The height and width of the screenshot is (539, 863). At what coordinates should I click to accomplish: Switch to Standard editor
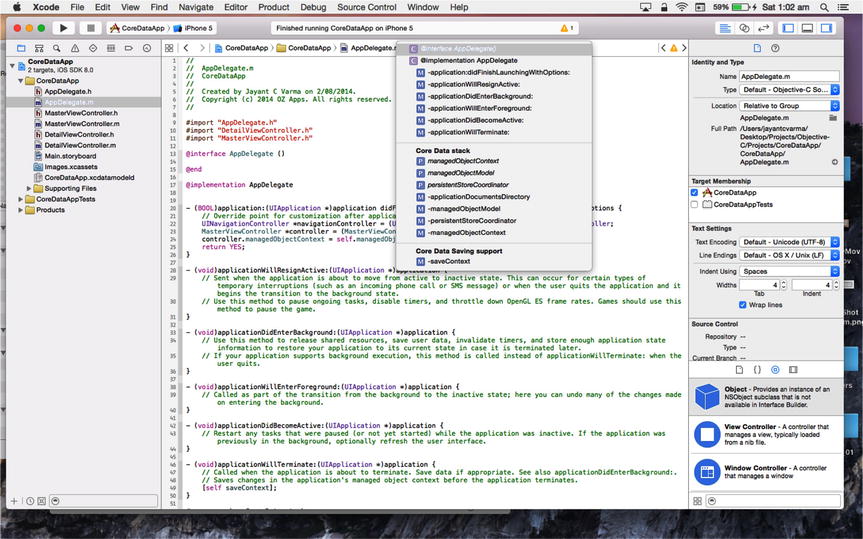click(x=725, y=28)
